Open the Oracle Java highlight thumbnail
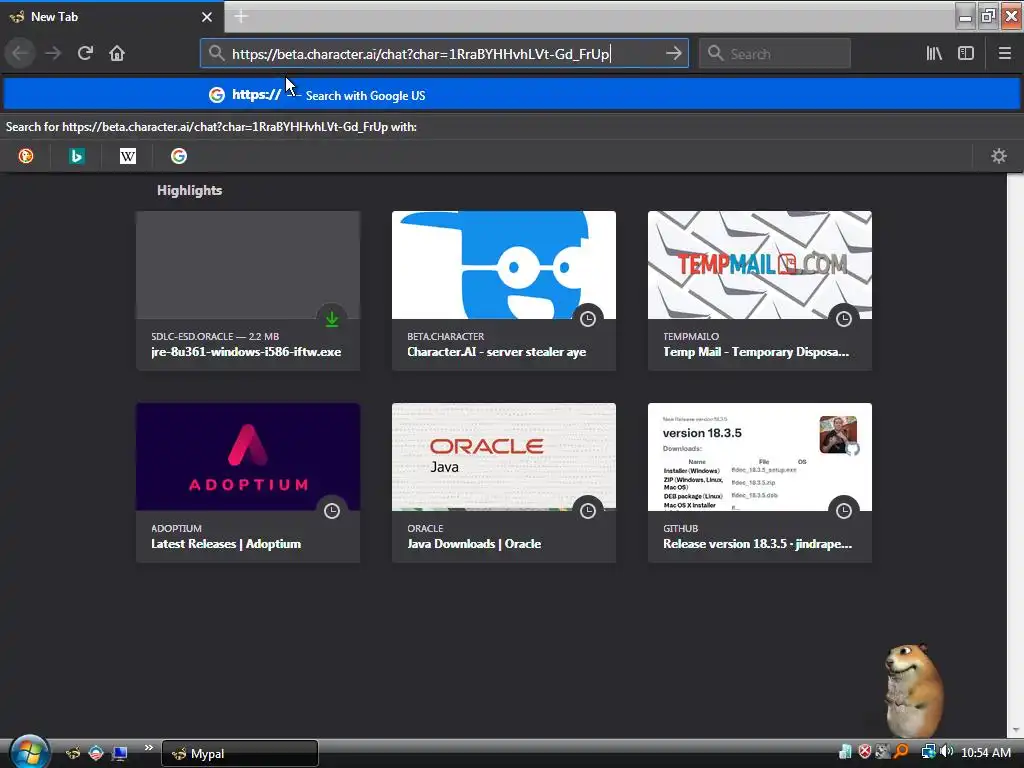 (x=504, y=456)
